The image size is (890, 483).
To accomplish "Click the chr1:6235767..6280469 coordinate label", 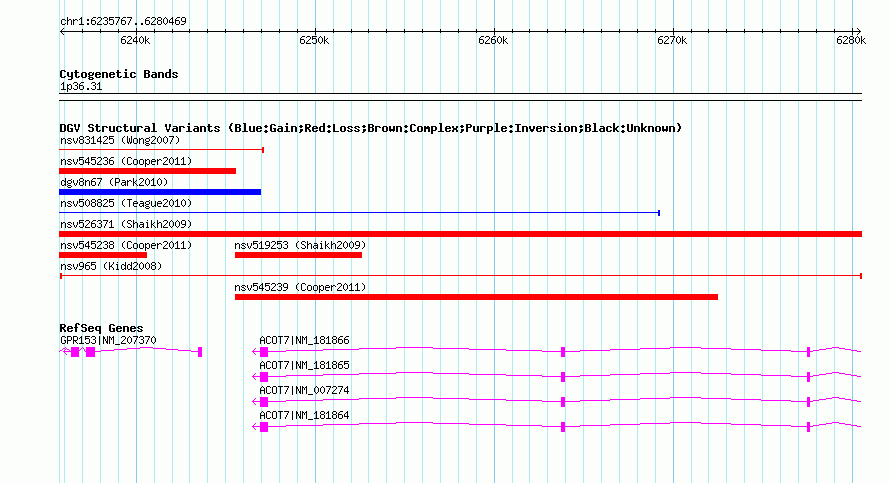I will [x=123, y=21].
